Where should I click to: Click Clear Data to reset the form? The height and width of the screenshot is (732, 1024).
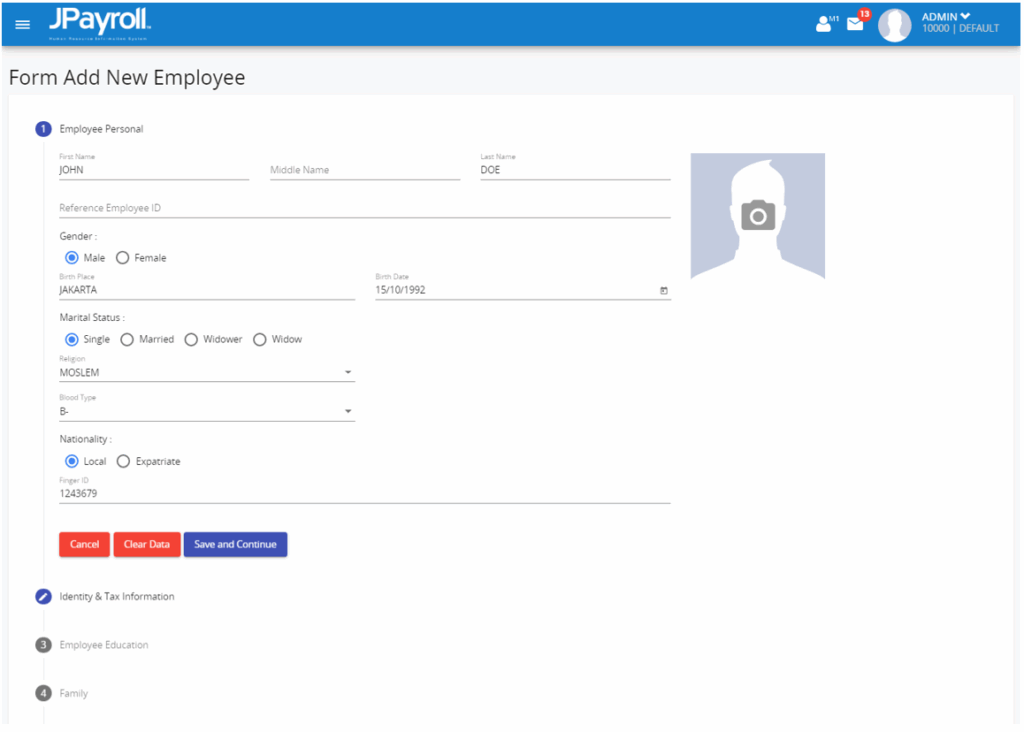146,544
